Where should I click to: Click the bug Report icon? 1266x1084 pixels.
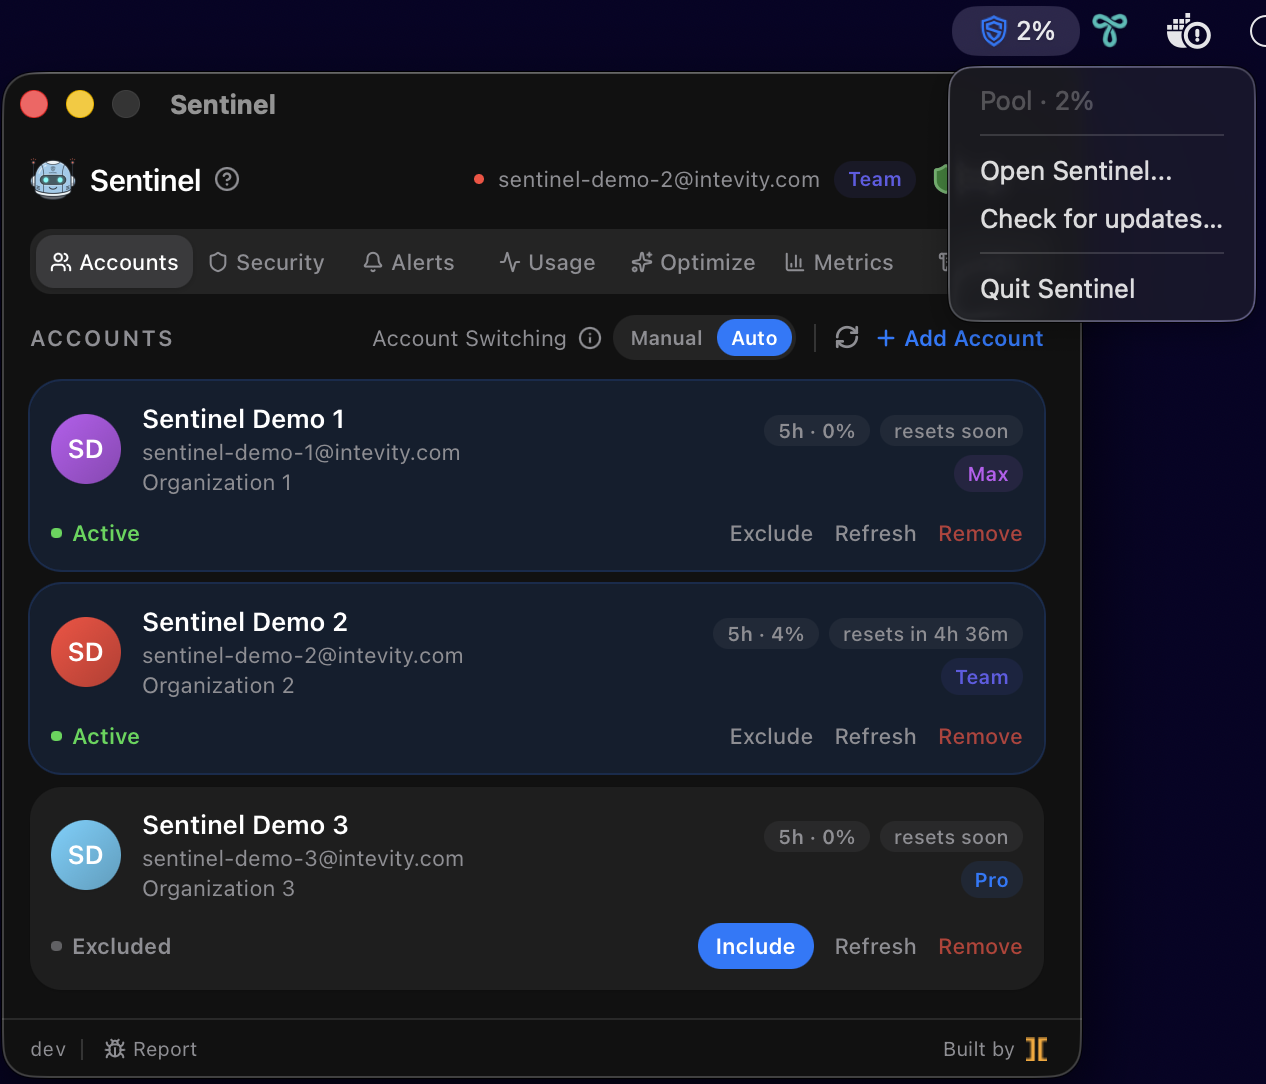click(115, 1049)
